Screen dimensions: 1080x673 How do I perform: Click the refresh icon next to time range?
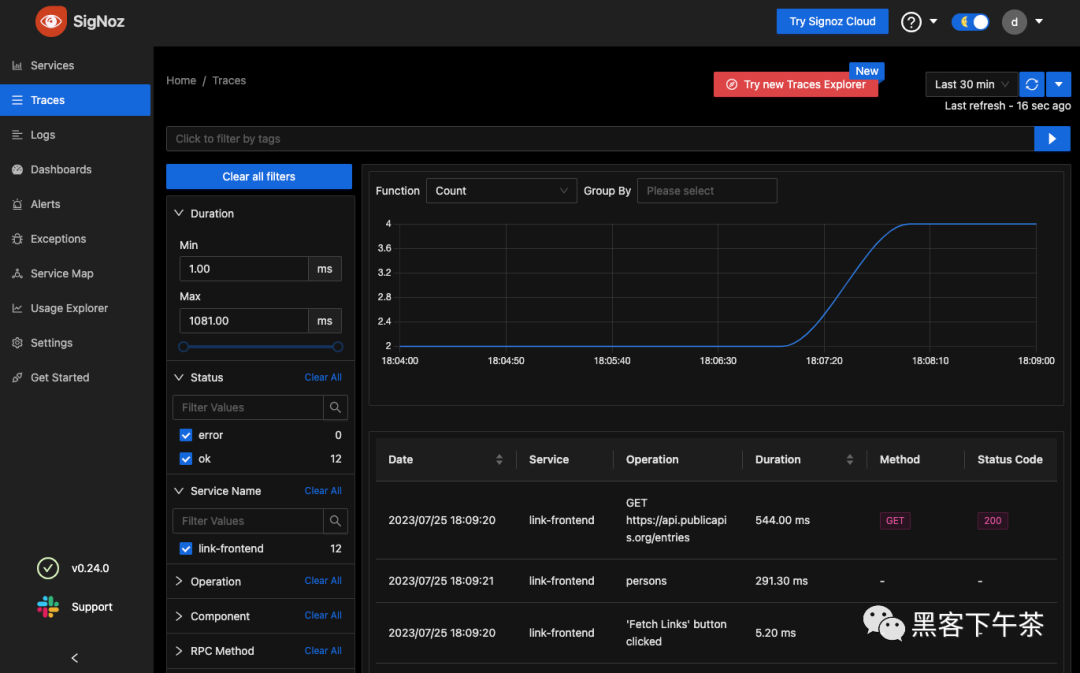click(1032, 85)
